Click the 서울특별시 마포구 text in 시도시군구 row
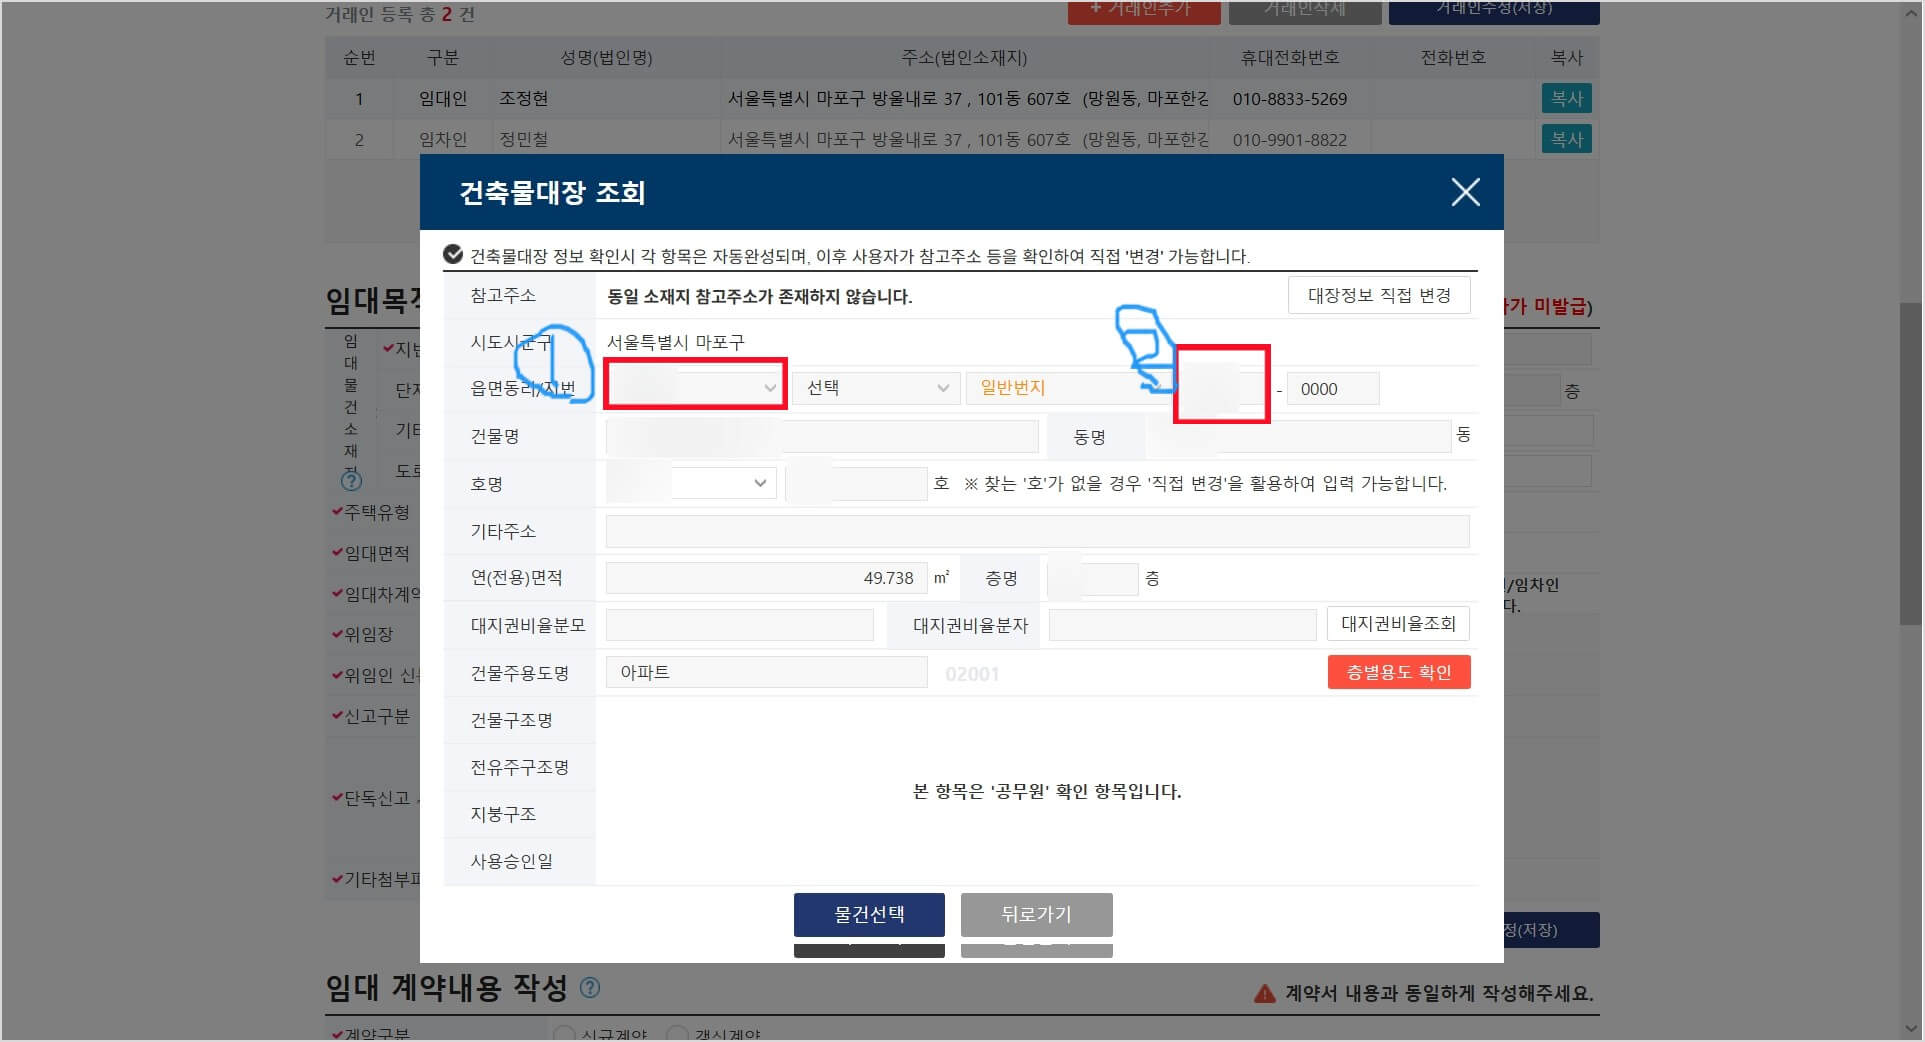 pyautogui.click(x=676, y=342)
